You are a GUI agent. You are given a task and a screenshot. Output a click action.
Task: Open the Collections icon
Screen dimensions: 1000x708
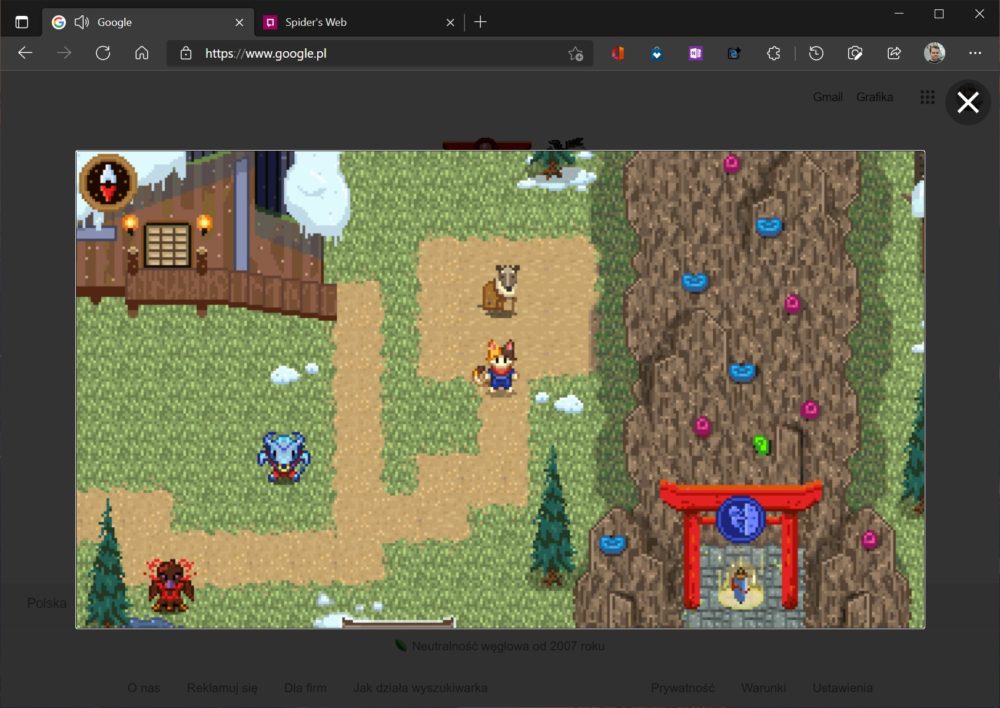point(855,54)
